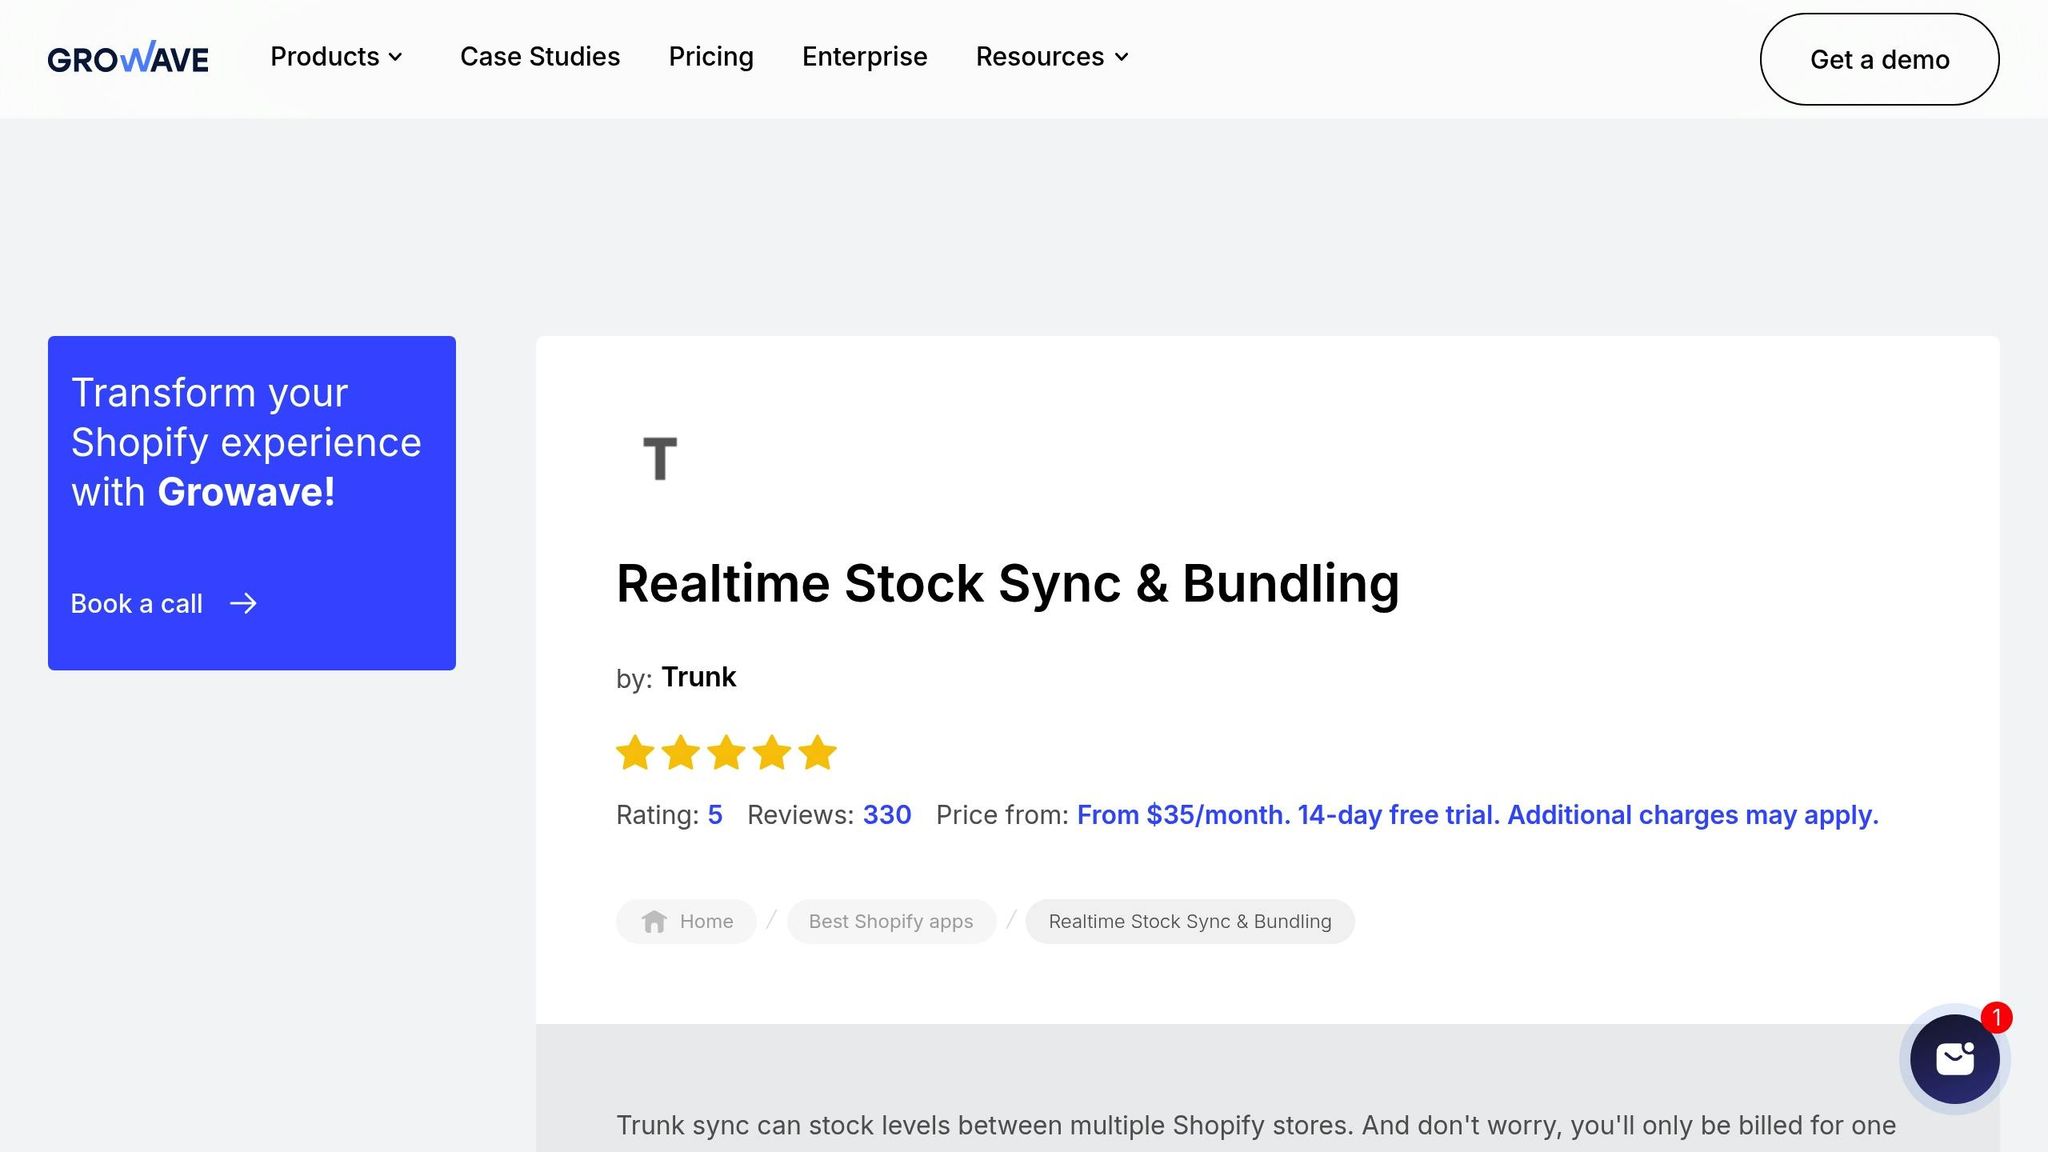Go to the Pricing page
The image size is (2048, 1152).
[711, 57]
